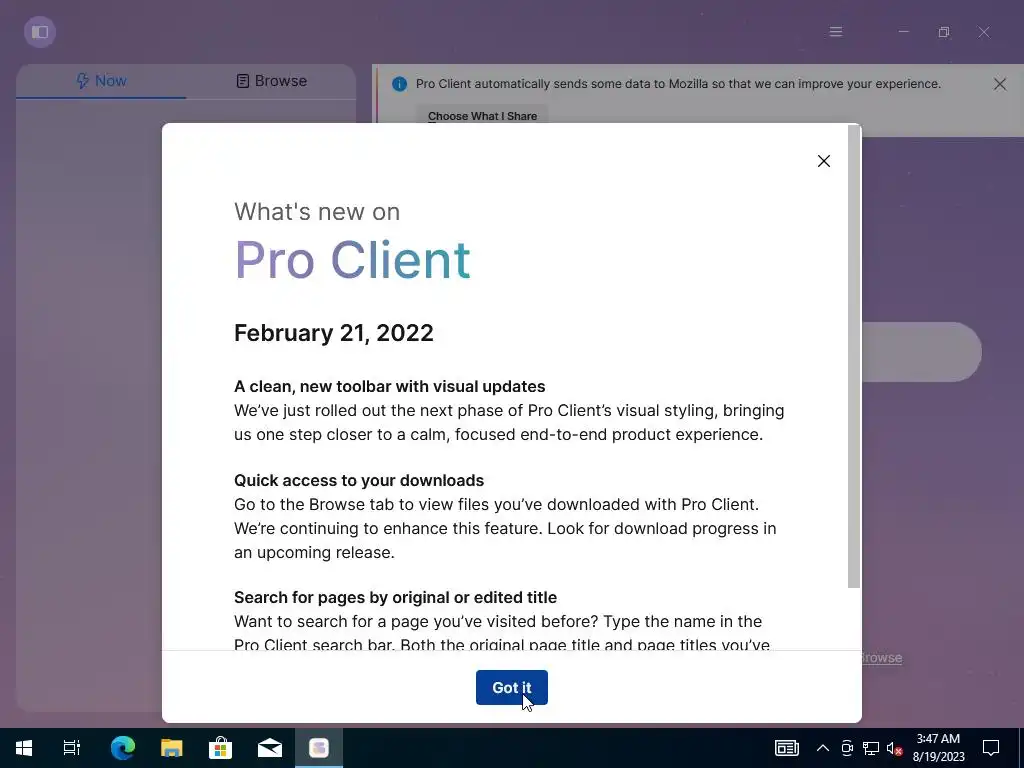
Task: Open the Action Center notifications icon
Action: pyautogui.click(x=991, y=748)
